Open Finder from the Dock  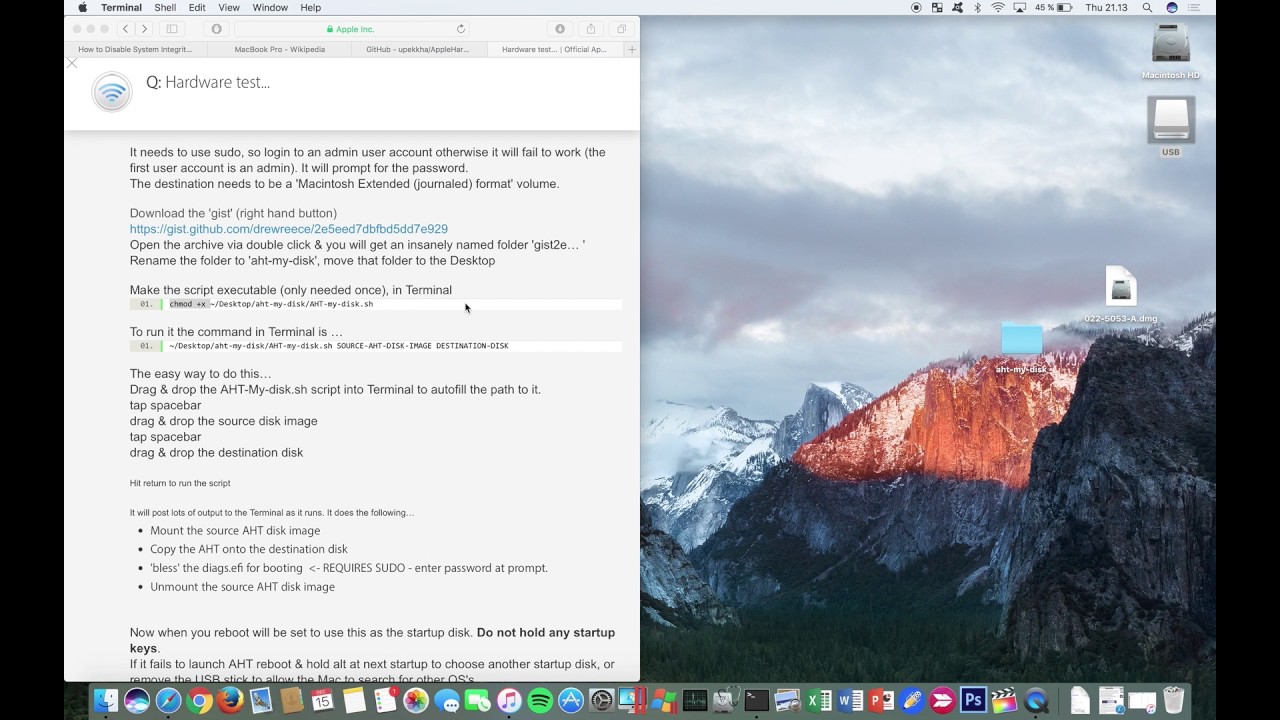[106, 701]
